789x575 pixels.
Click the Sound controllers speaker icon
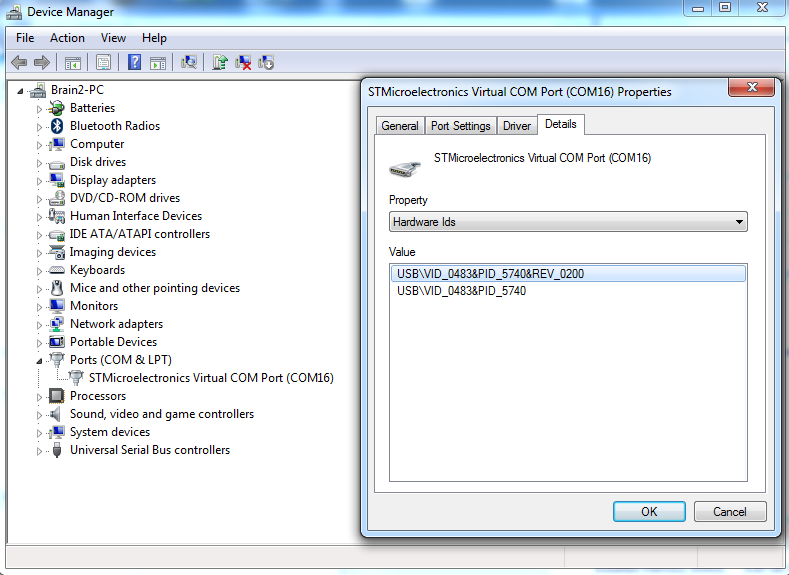(56, 414)
